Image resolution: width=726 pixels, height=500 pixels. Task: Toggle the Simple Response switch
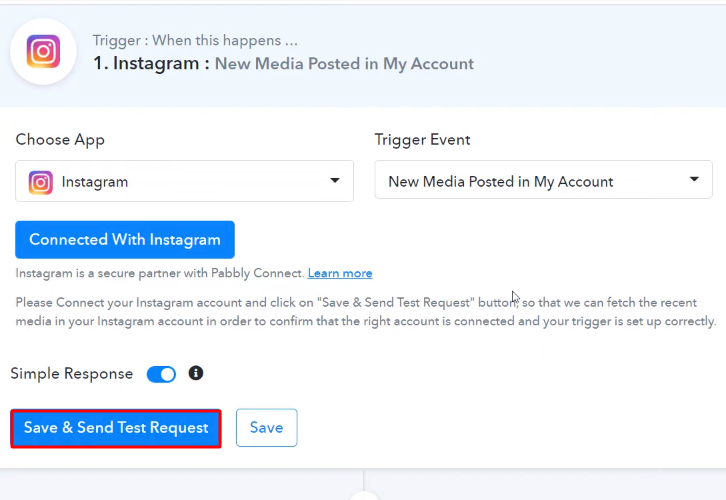pos(161,374)
